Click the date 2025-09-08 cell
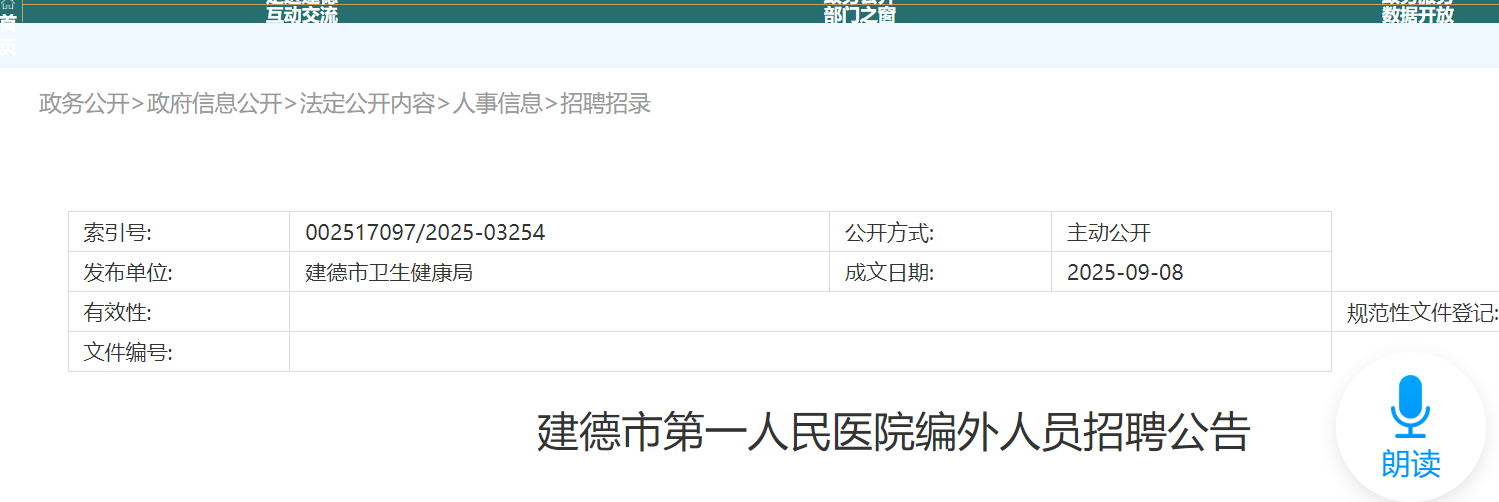Screen dimensions: 1499x502 click(1125, 272)
